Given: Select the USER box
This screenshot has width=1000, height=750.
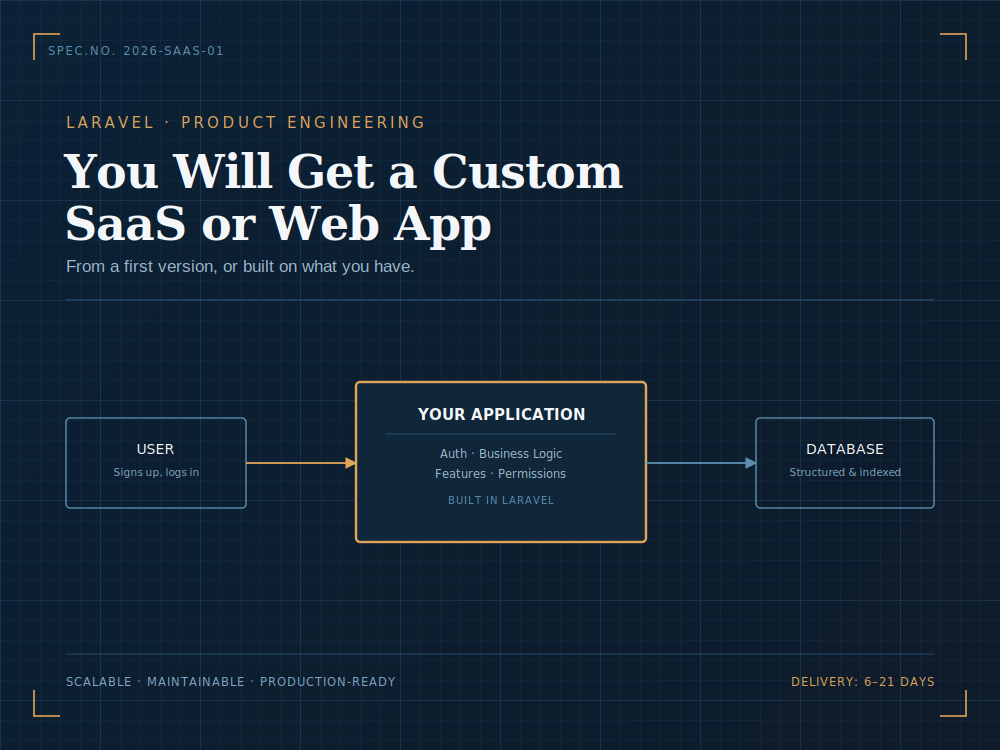Looking at the screenshot, I should point(156,463).
